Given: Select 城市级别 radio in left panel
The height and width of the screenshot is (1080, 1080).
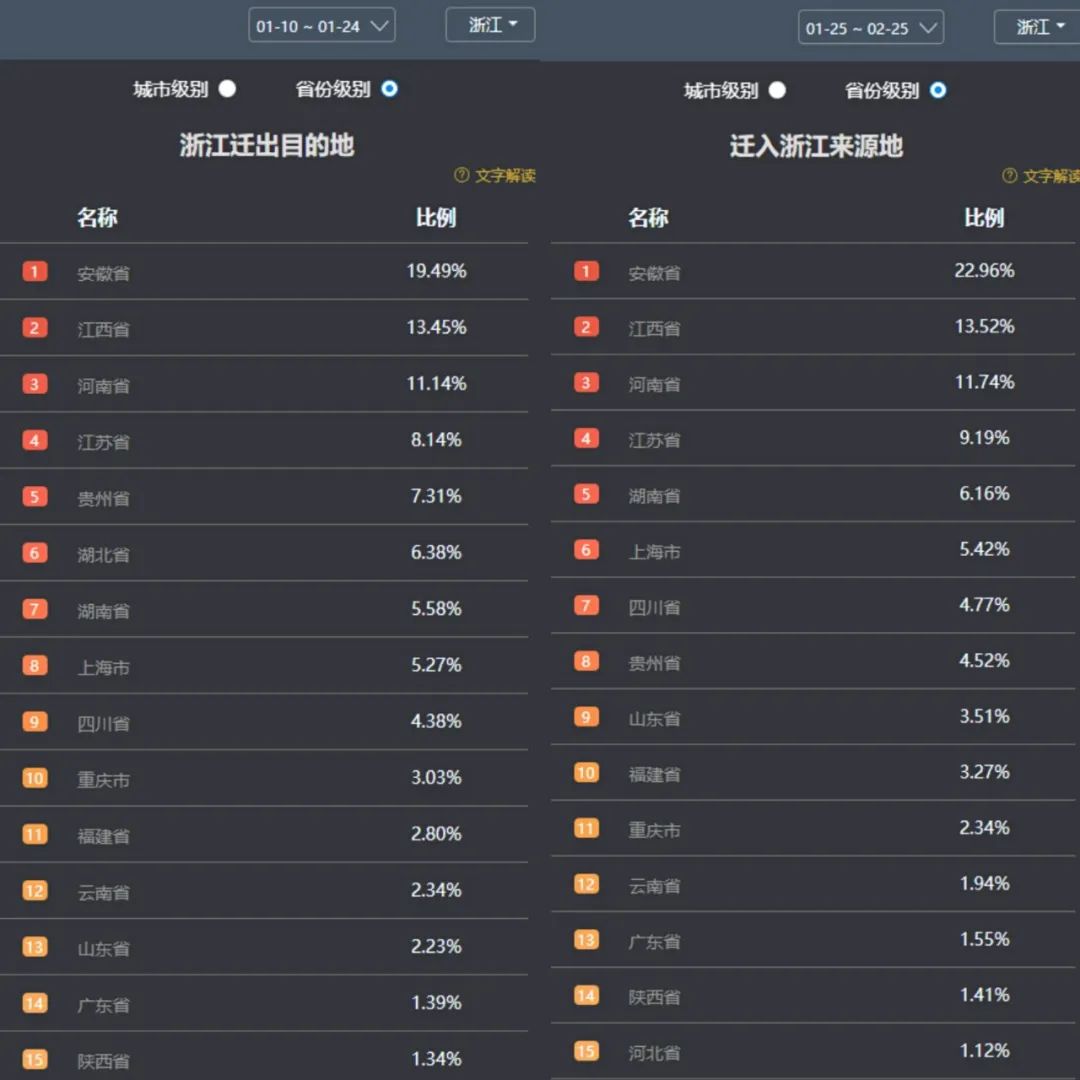Looking at the screenshot, I should 227,89.
